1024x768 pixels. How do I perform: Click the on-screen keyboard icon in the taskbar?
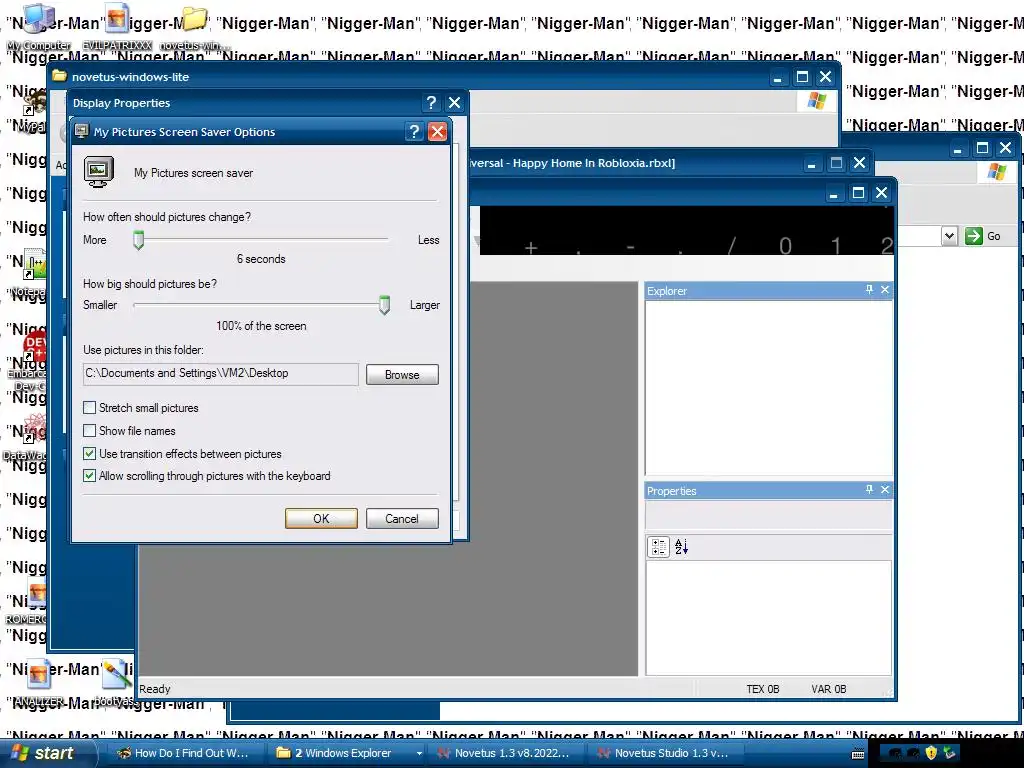pyautogui.click(x=858, y=754)
